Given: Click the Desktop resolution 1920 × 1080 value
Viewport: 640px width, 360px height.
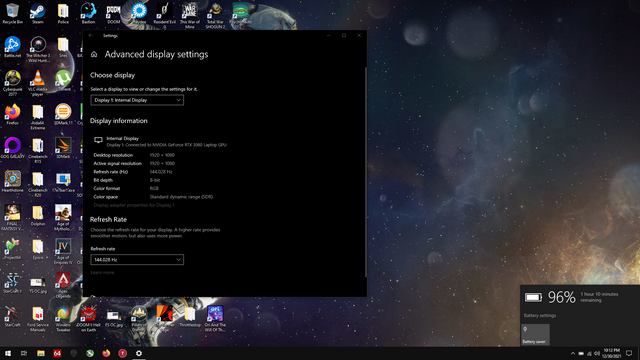Looking at the screenshot, I should click(x=162, y=155).
